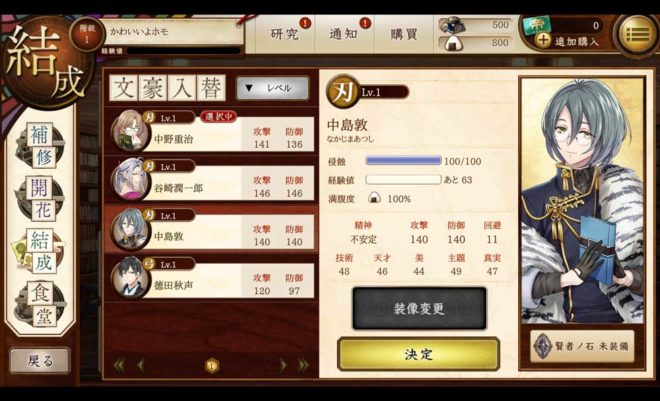
Task: Click the 賢者ノ石 未装備 stone slot
Action: click(x=583, y=346)
